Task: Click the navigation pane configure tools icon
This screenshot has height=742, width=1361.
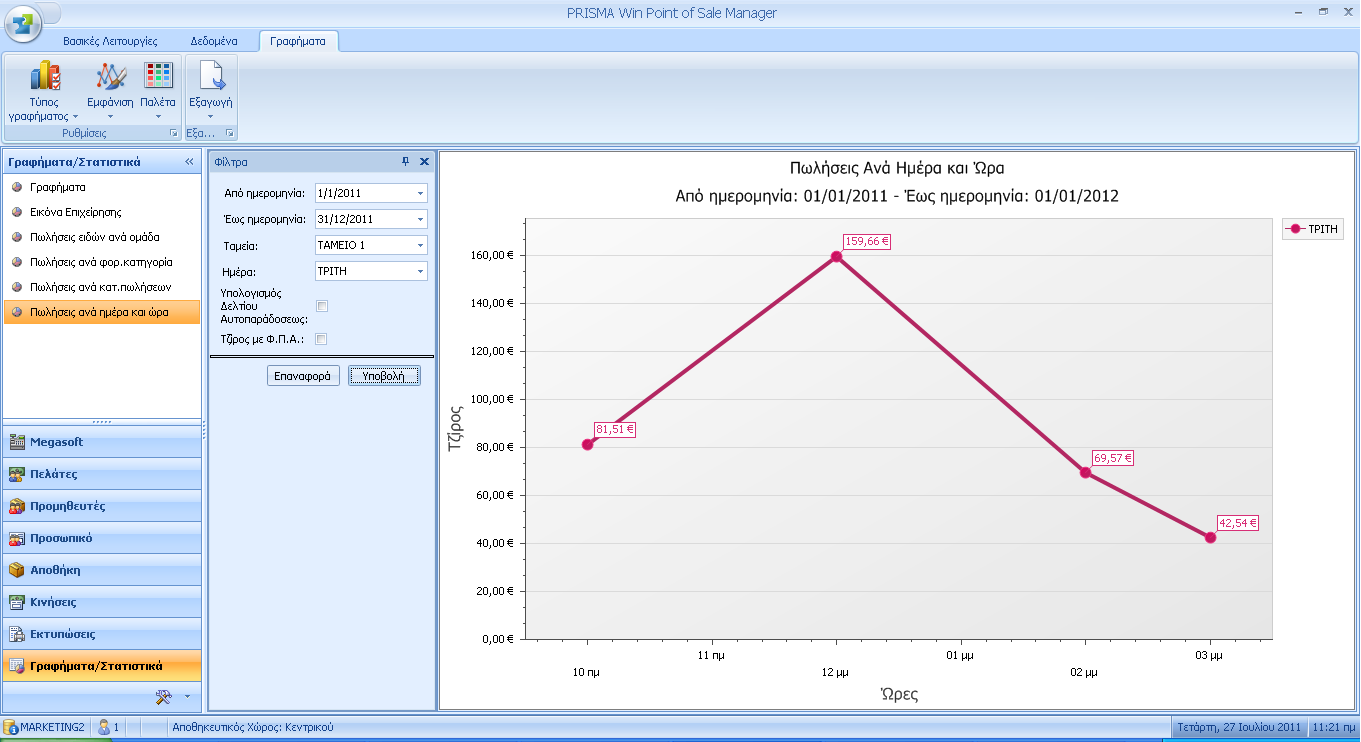Action: (165, 696)
